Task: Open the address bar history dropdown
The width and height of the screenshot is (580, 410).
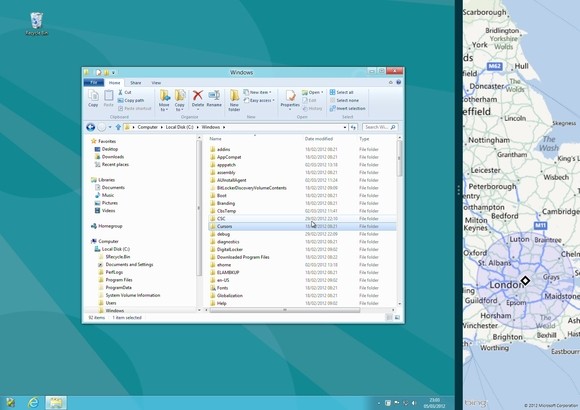Action: point(345,127)
